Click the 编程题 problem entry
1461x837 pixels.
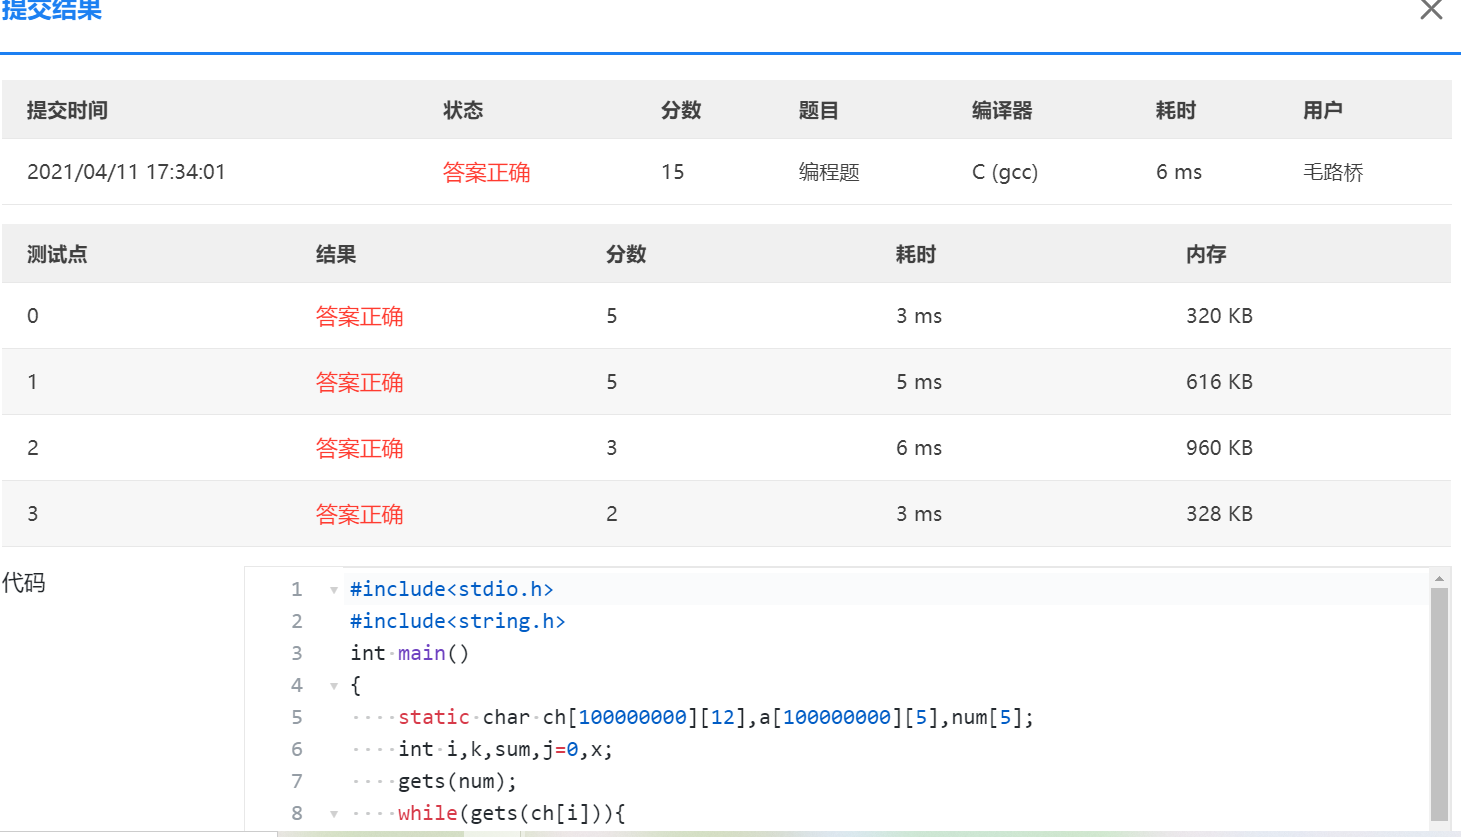click(x=829, y=172)
